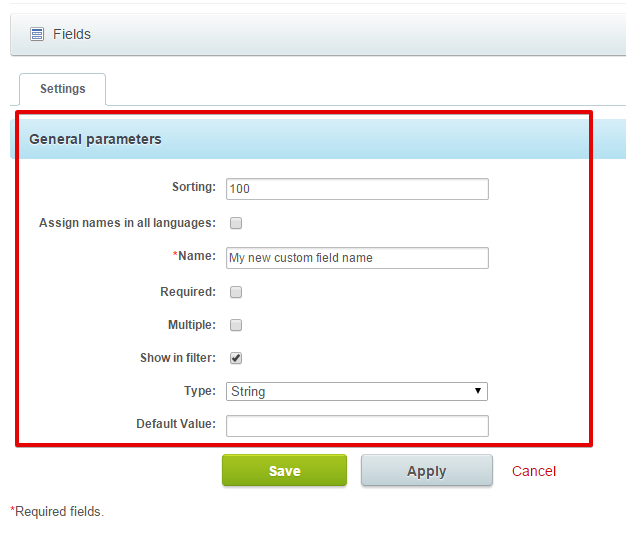The height and width of the screenshot is (536, 626).
Task: Click the Fields form icon
Action: point(37,34)
